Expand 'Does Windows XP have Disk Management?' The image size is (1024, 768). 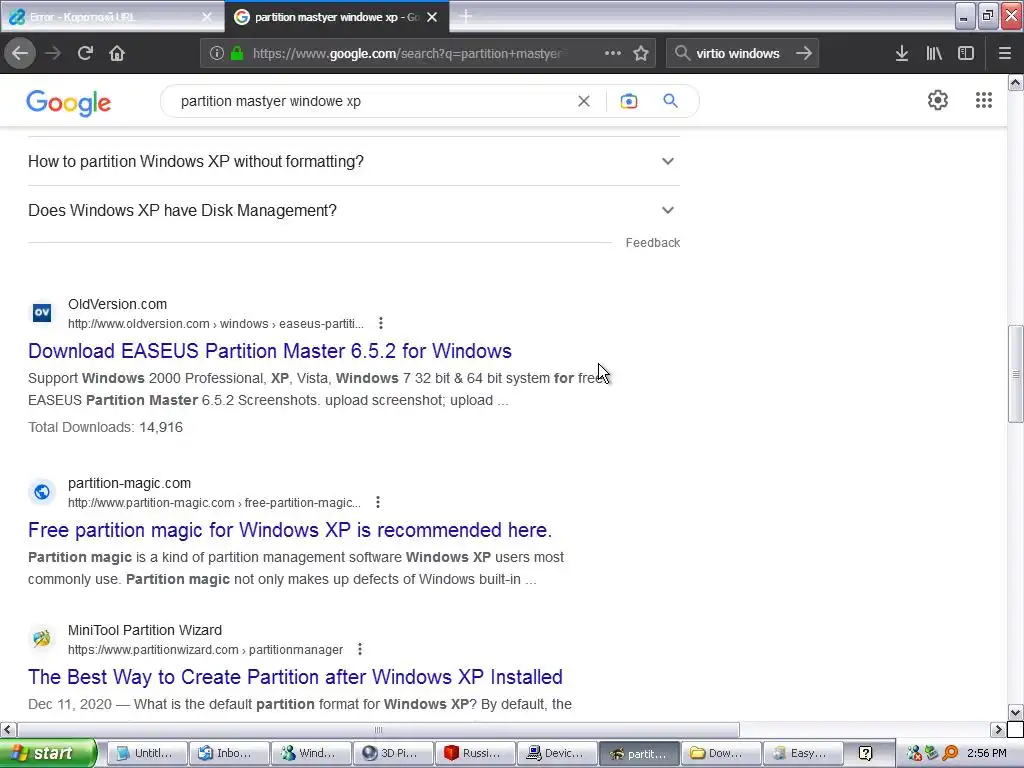coord(354,210)
